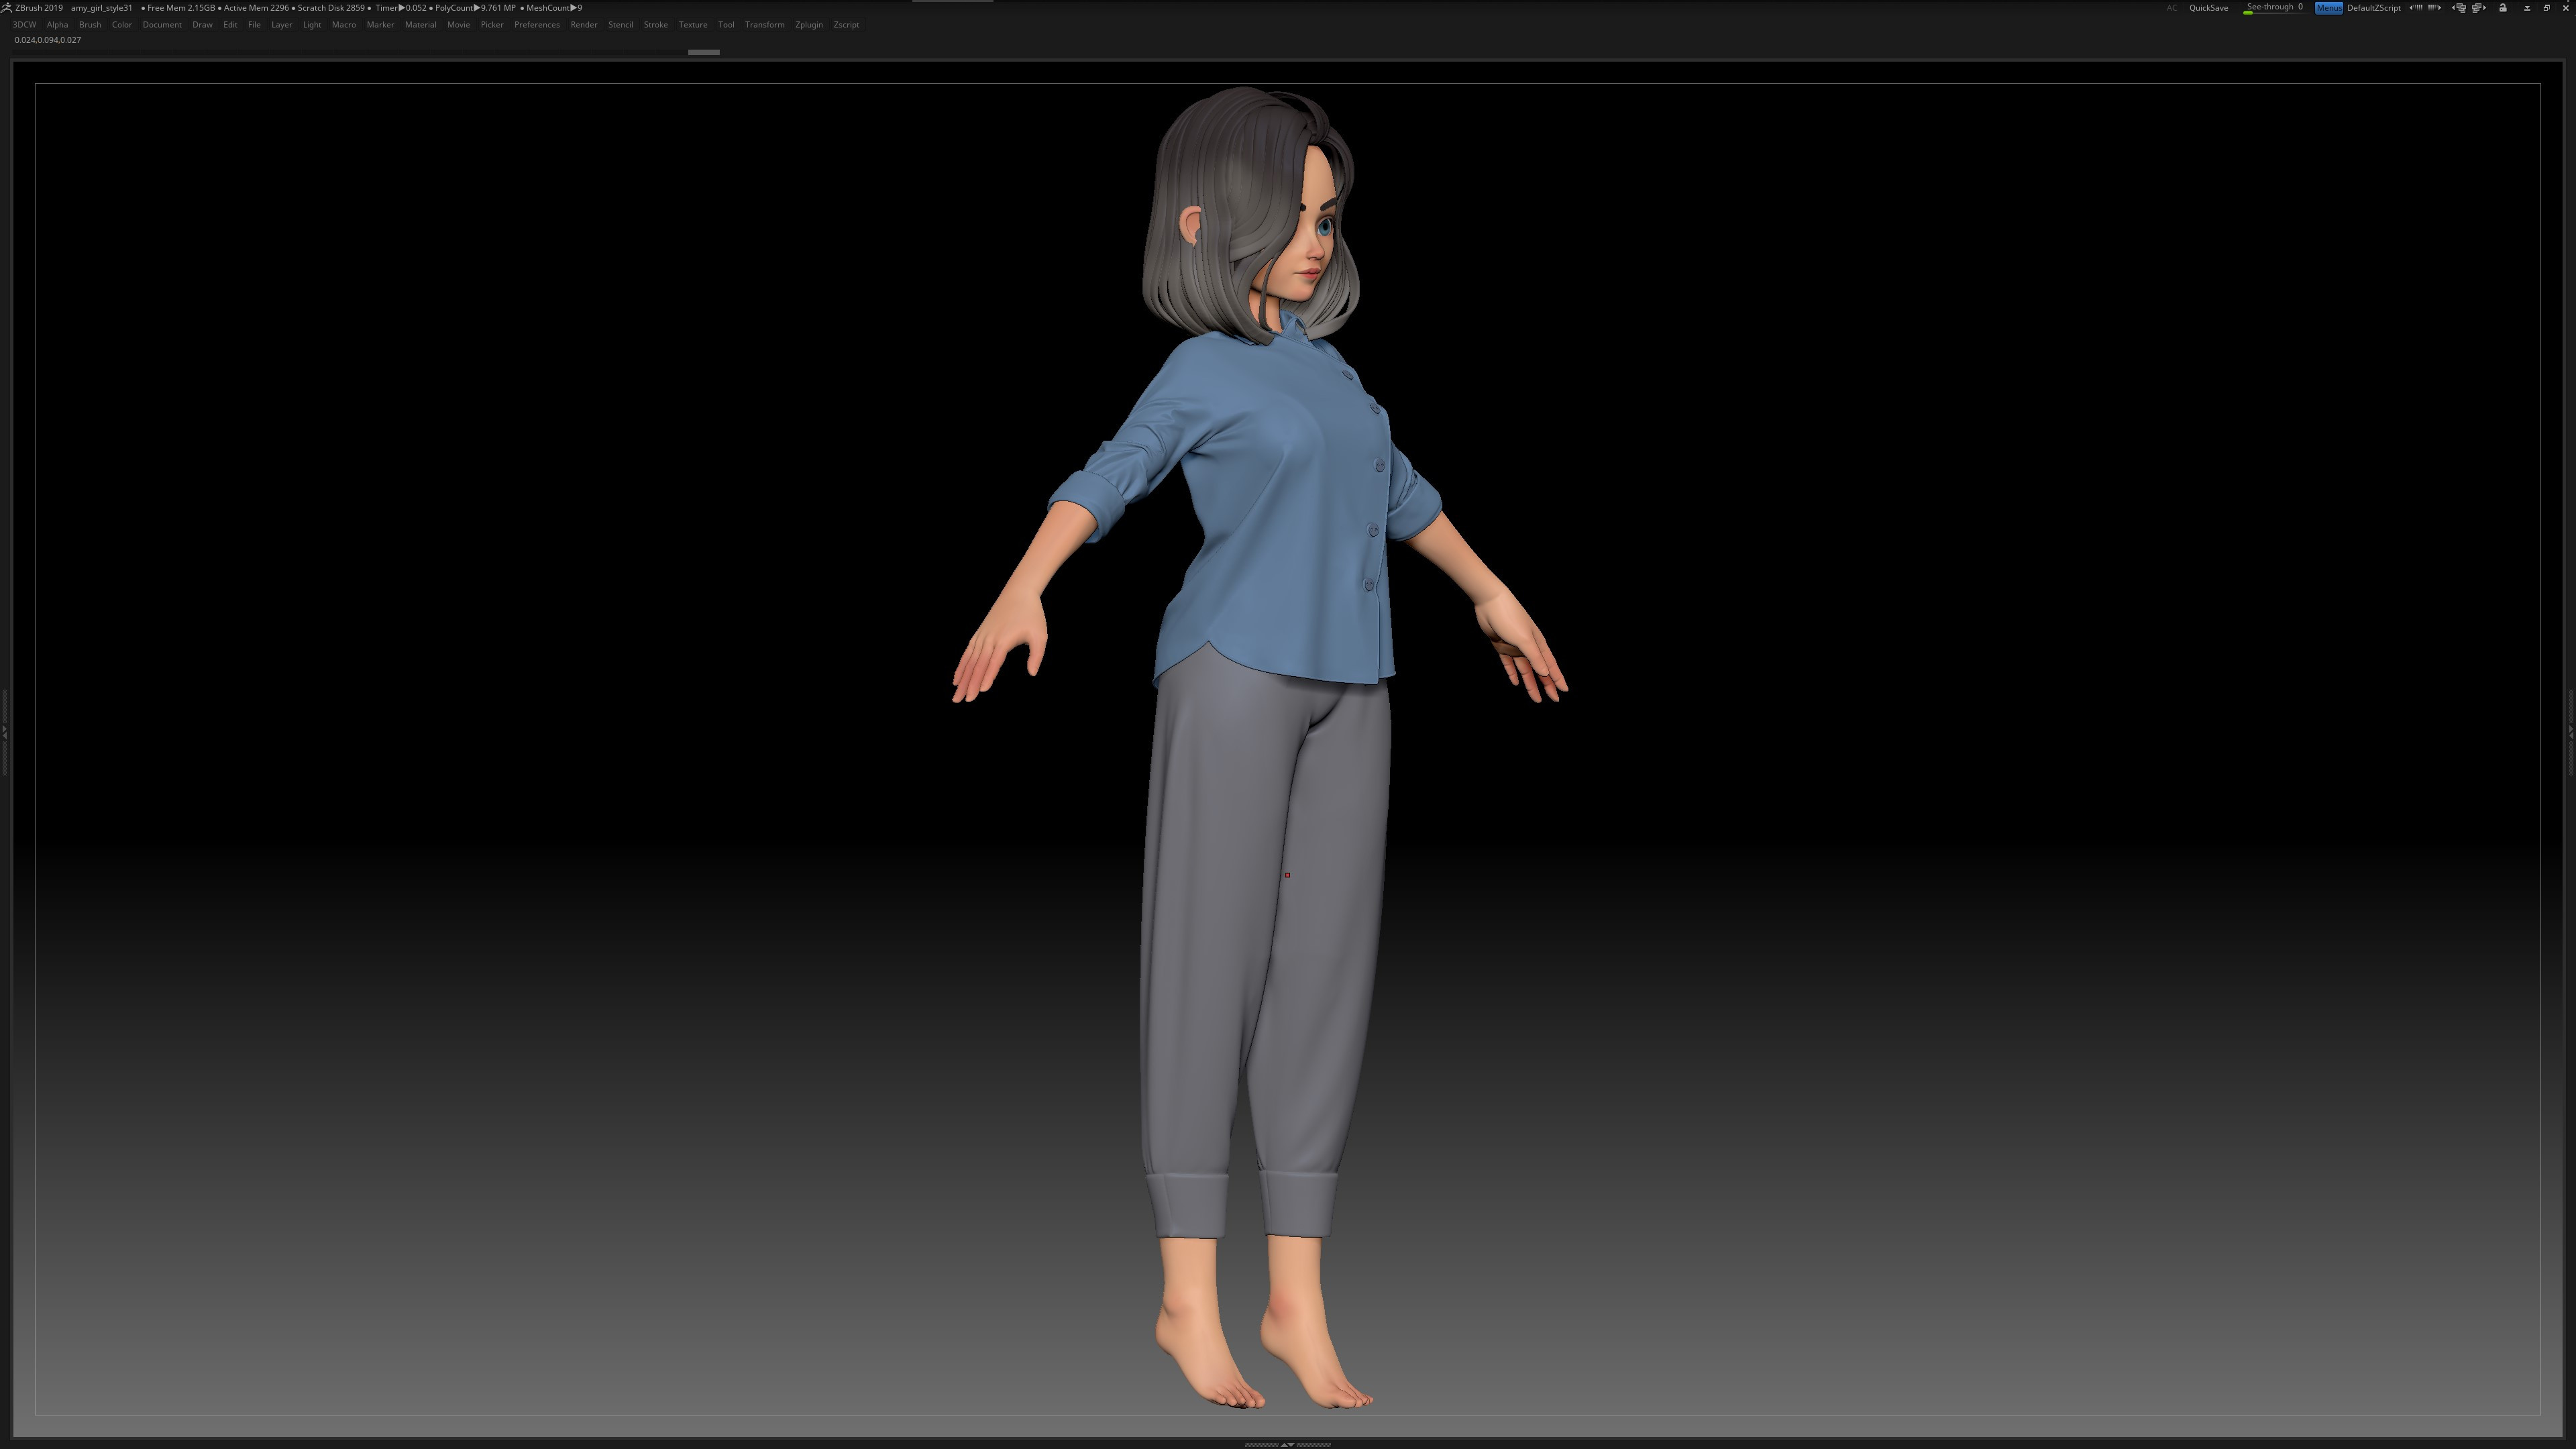The image size is (2576, 1449).
Task: Open the Brush menu
Action: pos(90,25)
